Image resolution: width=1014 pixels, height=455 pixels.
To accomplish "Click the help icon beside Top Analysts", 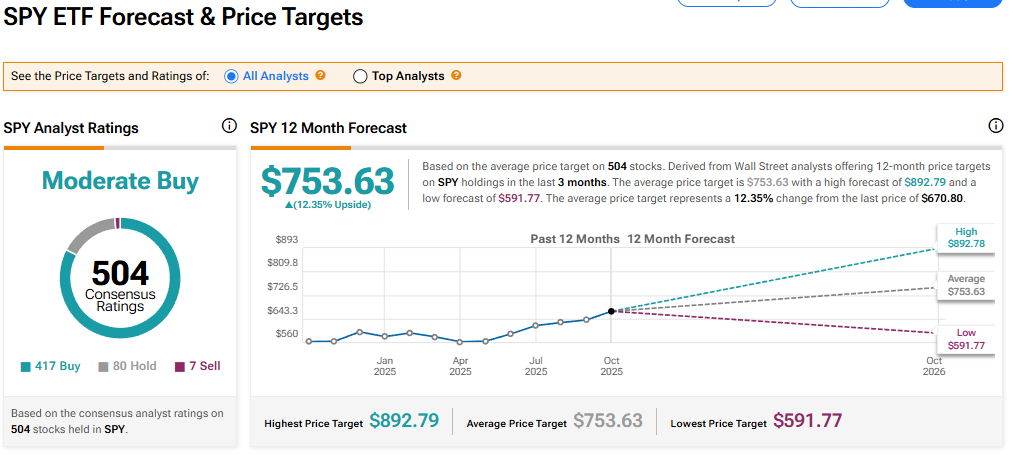I will (x=456, y=75).
